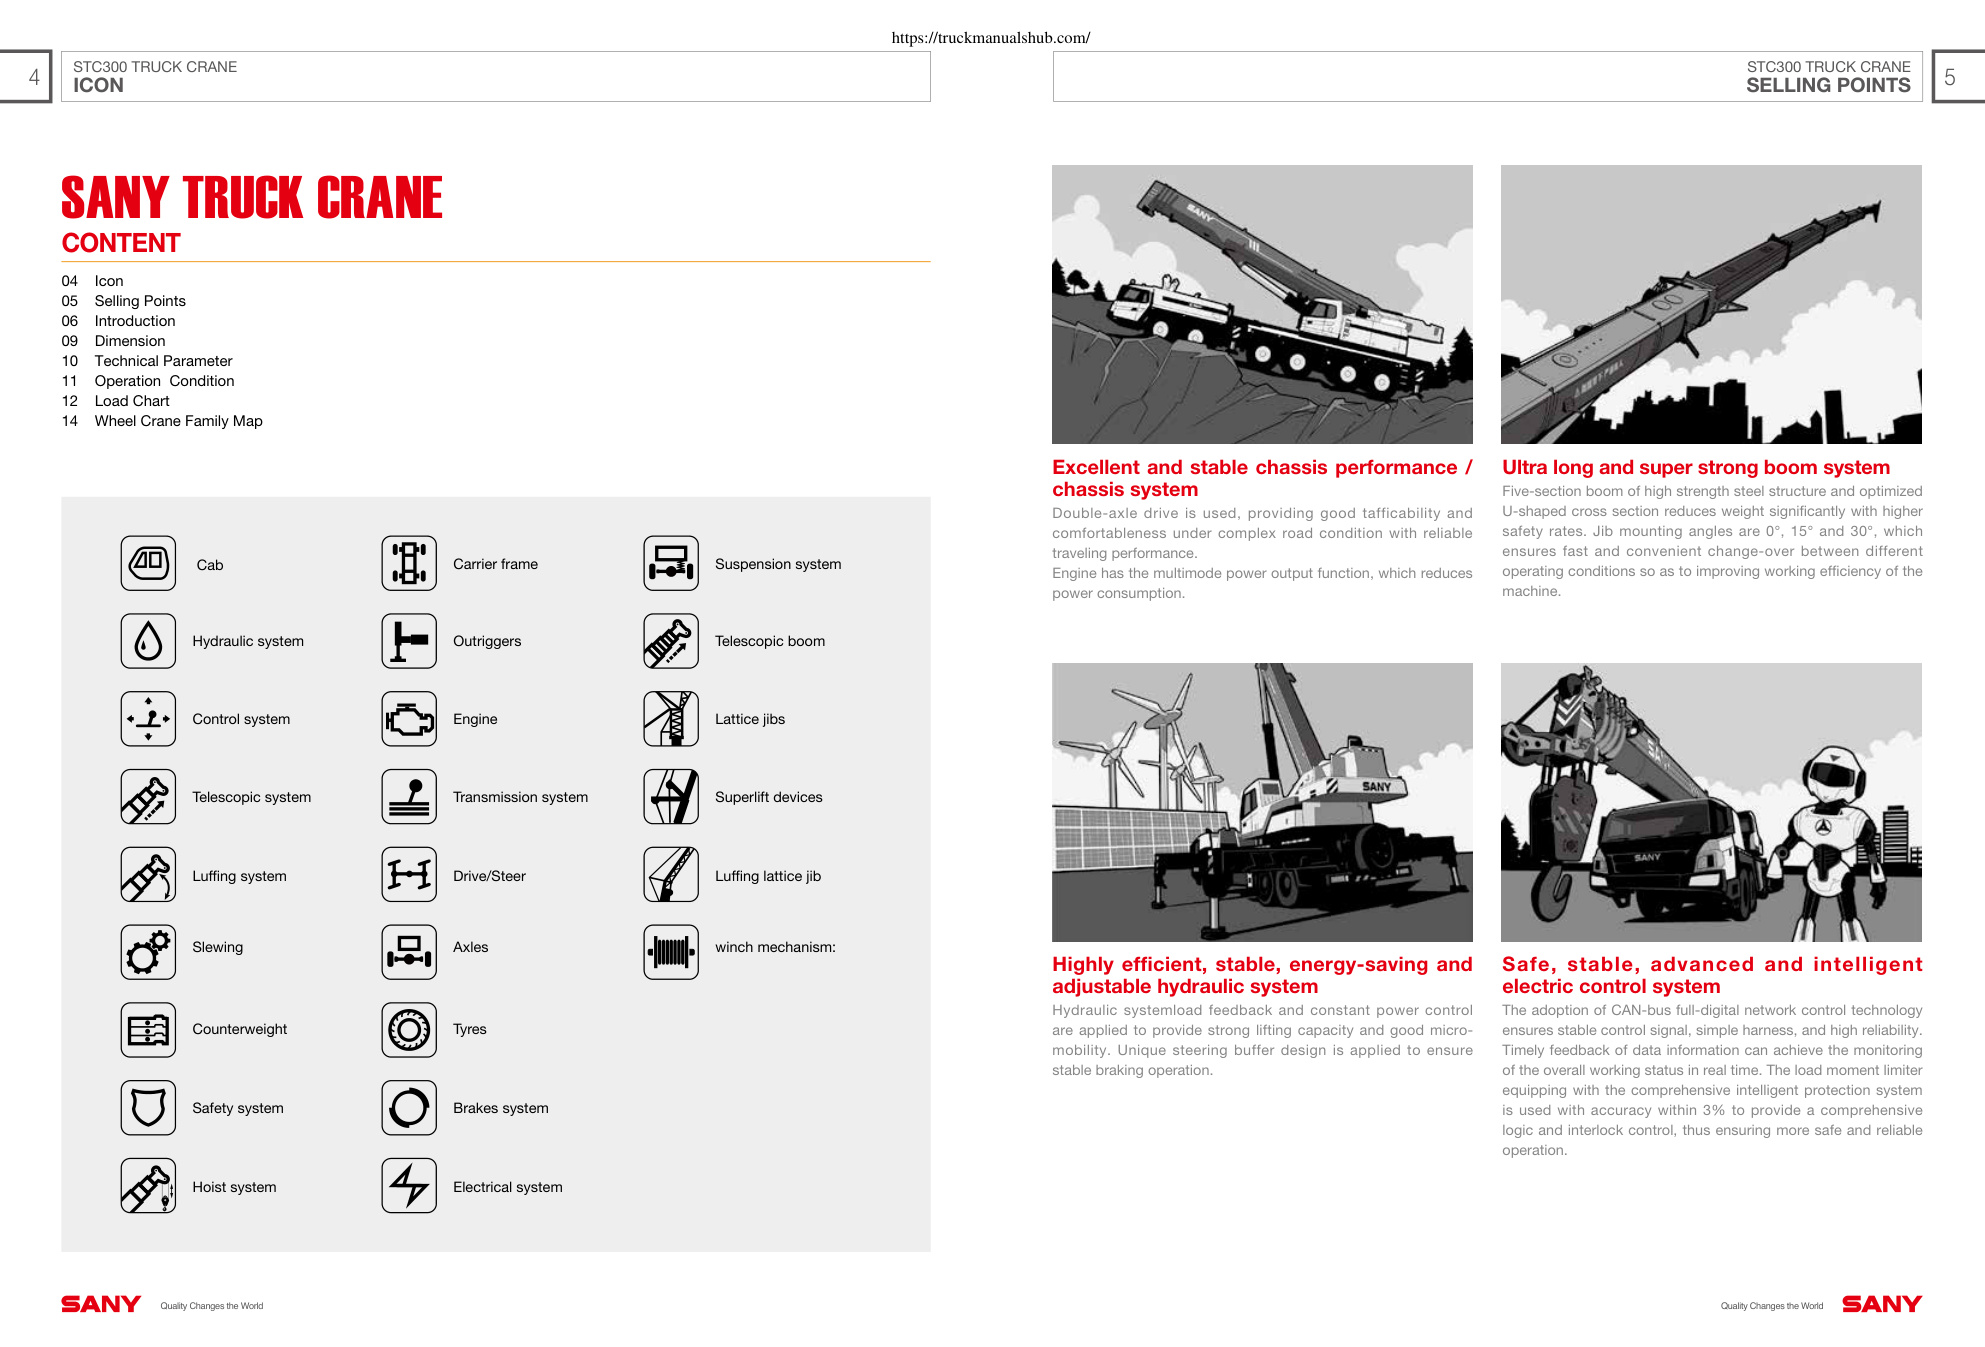The height and width of the screenshot is (1347, 1985).
Task: Click the SANY logo at bottom left
Action: pos(101,1304)
